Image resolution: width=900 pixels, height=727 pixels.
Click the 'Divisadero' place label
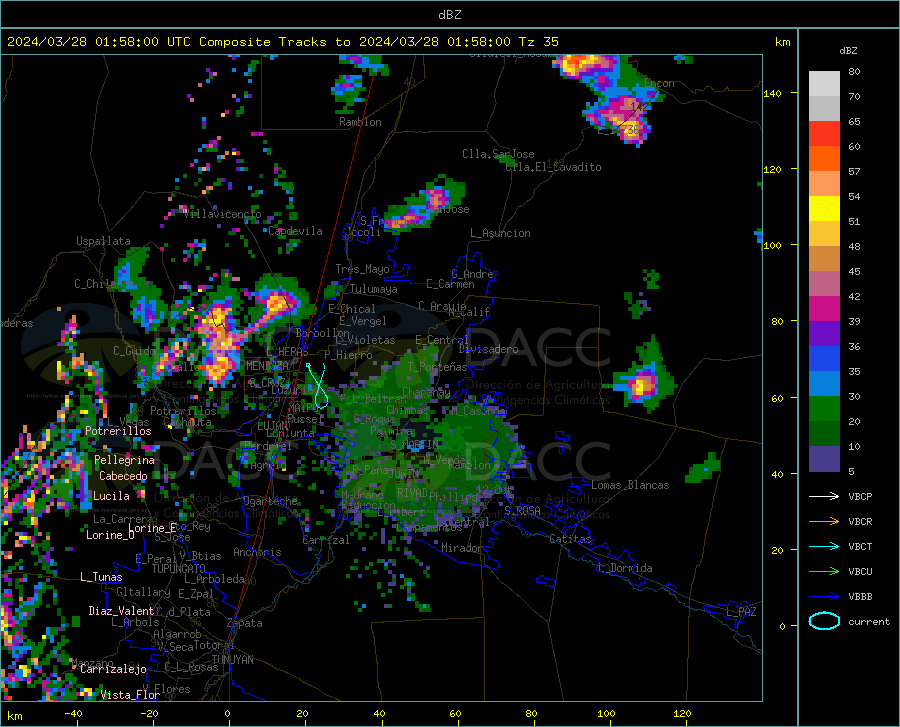(x=488, y=349)
